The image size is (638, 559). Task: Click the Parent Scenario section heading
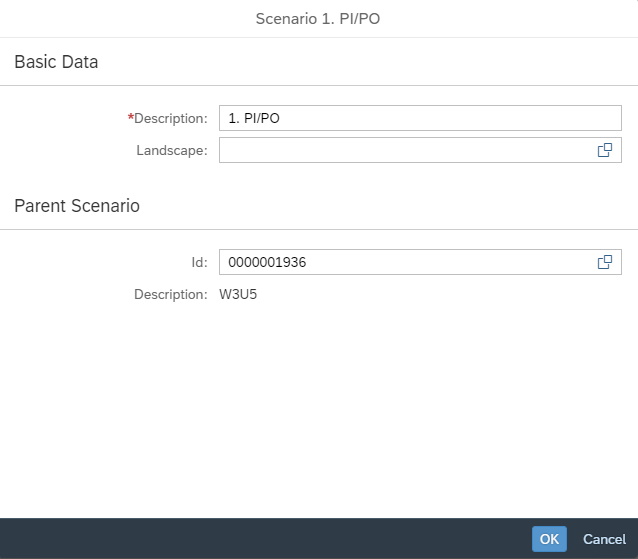(77, 206)
